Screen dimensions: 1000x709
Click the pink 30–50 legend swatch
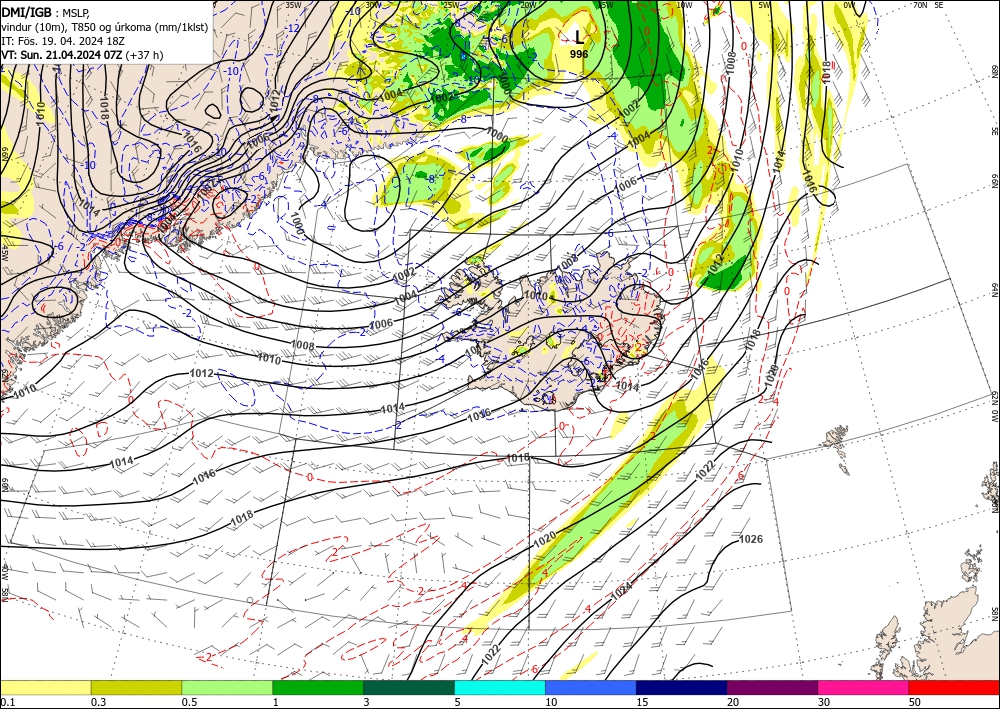click(864, 687)
